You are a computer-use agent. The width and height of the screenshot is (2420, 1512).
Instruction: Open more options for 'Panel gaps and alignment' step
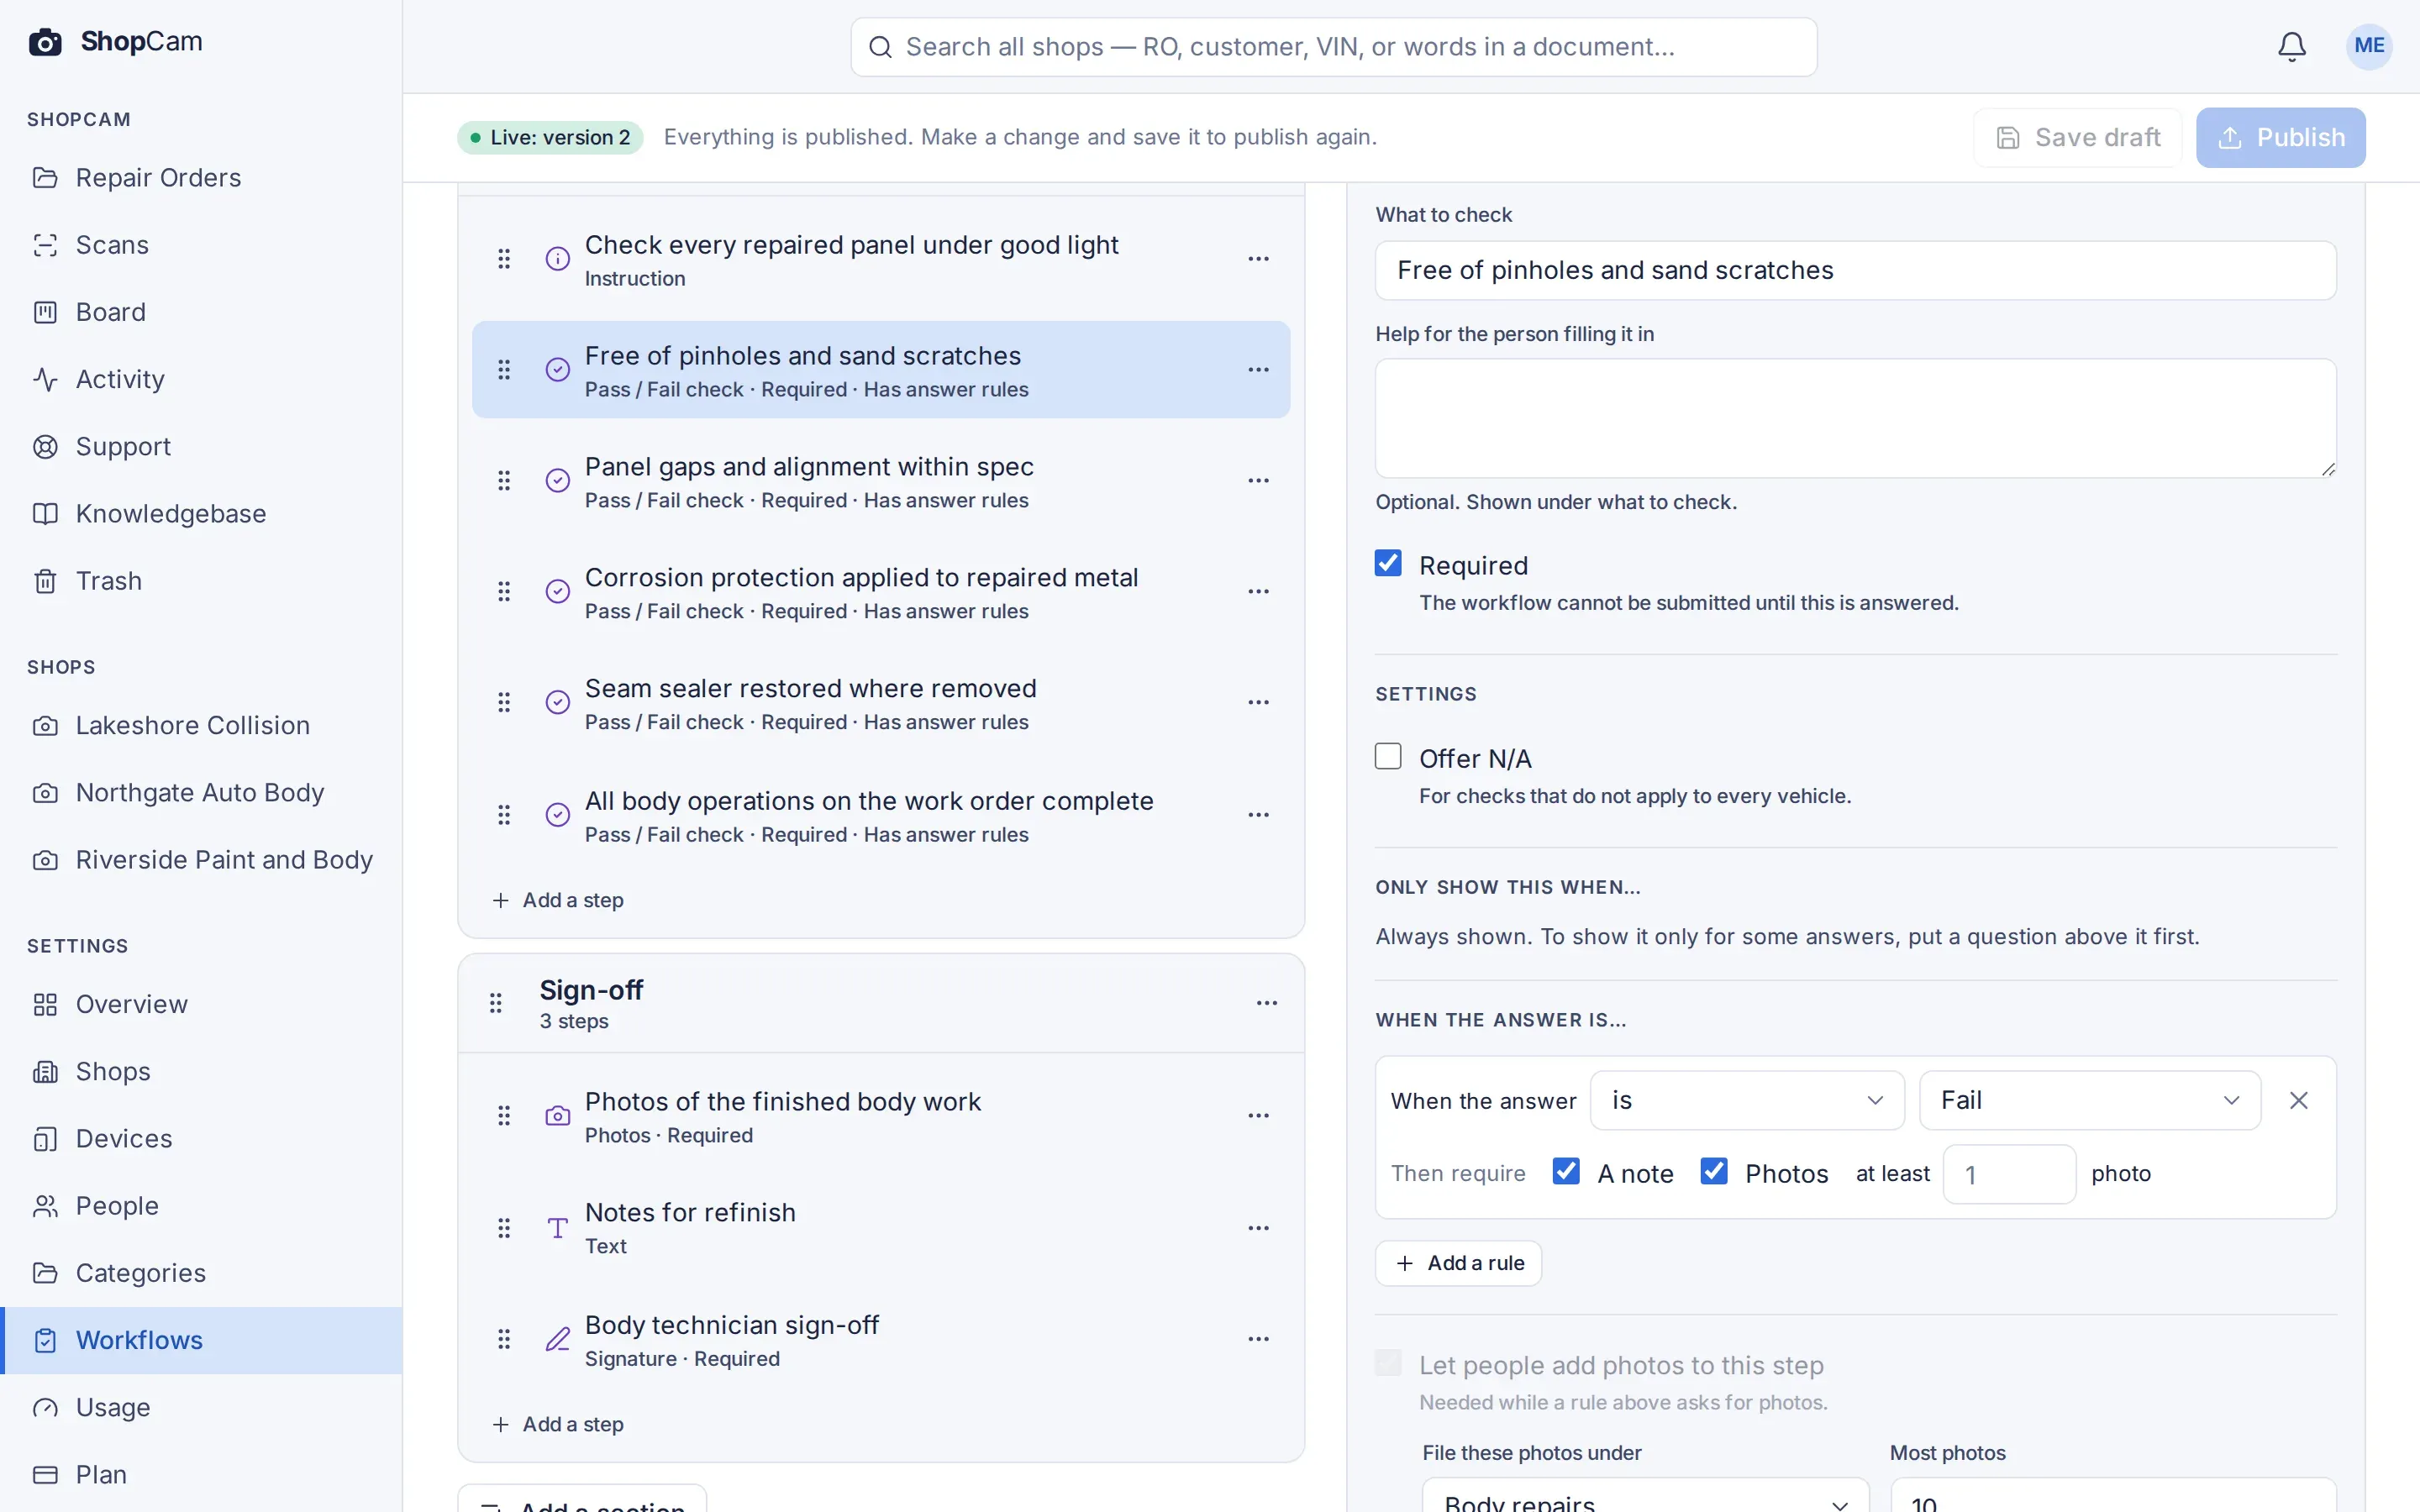(1258, 481)
